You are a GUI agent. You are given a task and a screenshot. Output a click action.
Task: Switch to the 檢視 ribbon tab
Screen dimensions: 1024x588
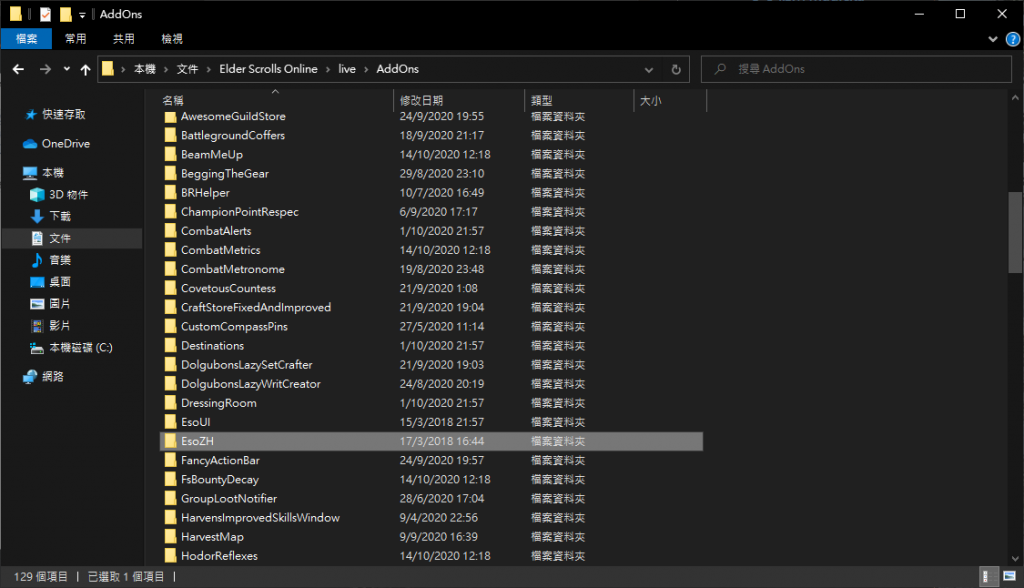(x=172, y=39)
